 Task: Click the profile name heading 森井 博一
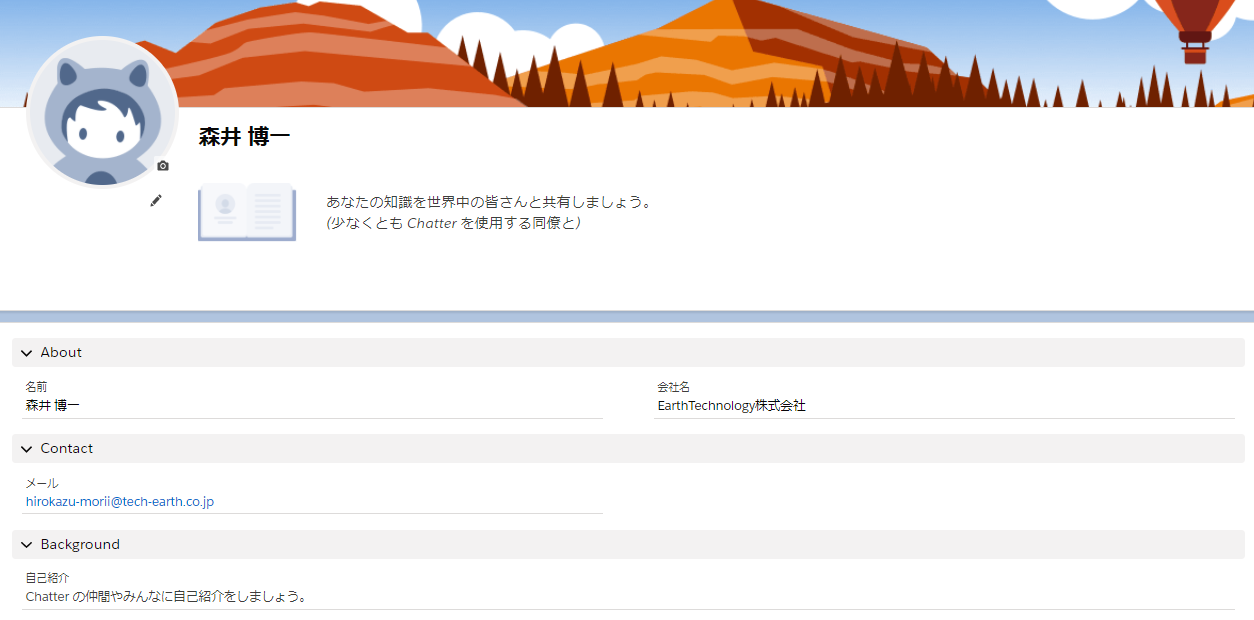[244, 137]
